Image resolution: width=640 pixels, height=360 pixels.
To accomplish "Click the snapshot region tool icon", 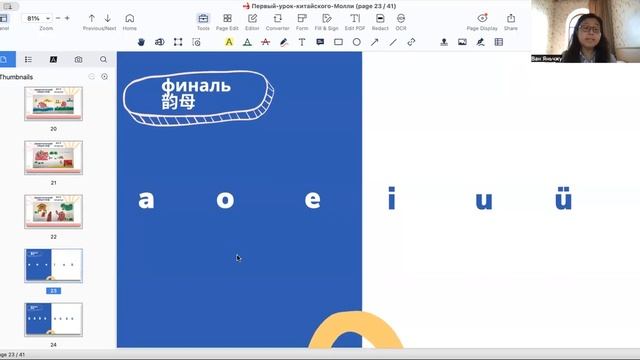I will (196, 42).
